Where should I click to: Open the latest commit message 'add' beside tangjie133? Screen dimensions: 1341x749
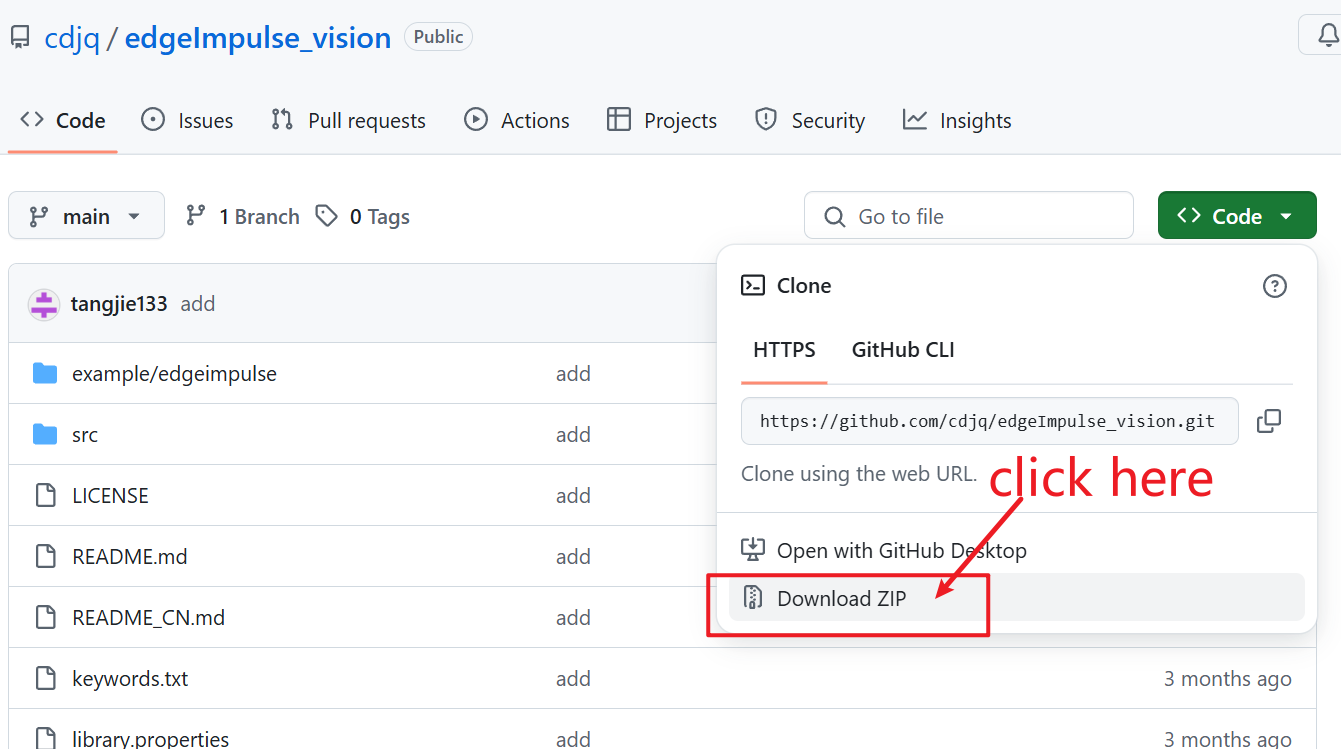coord(198,304)
